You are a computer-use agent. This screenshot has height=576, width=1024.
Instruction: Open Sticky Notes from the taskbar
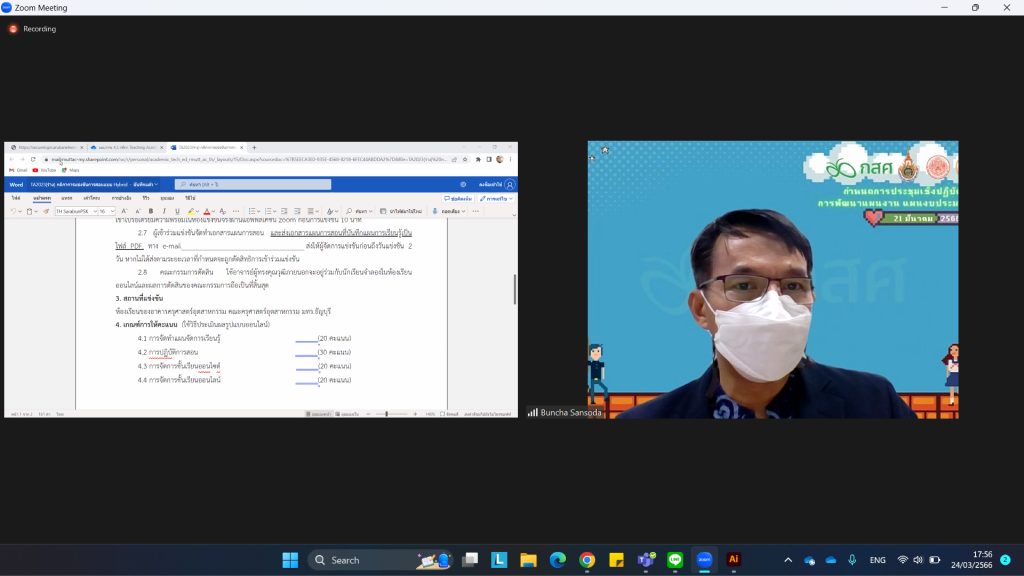(616, 560)
